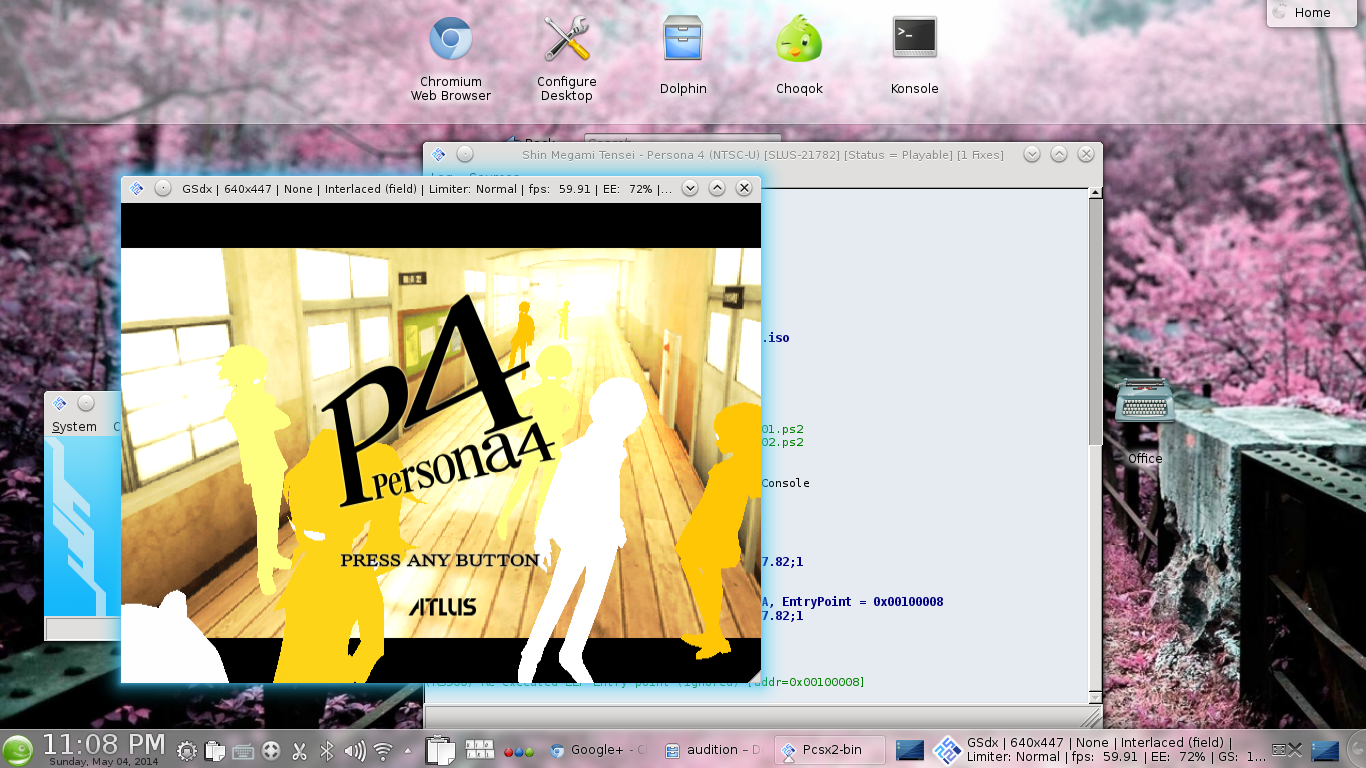
Task: Click the Home folder widget
Action: click(1314, 13)
